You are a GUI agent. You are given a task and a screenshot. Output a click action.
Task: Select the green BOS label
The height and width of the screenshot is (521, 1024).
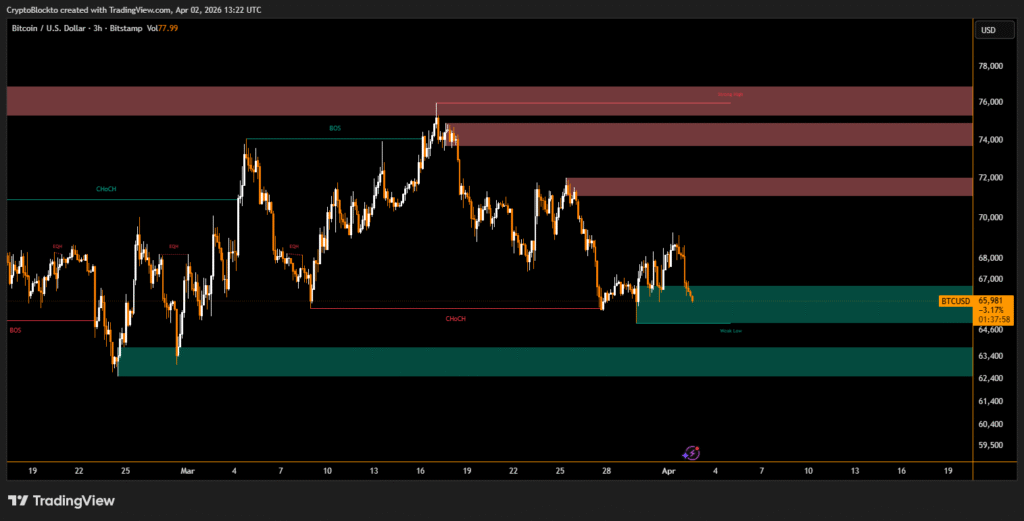[x=334, y=129]
